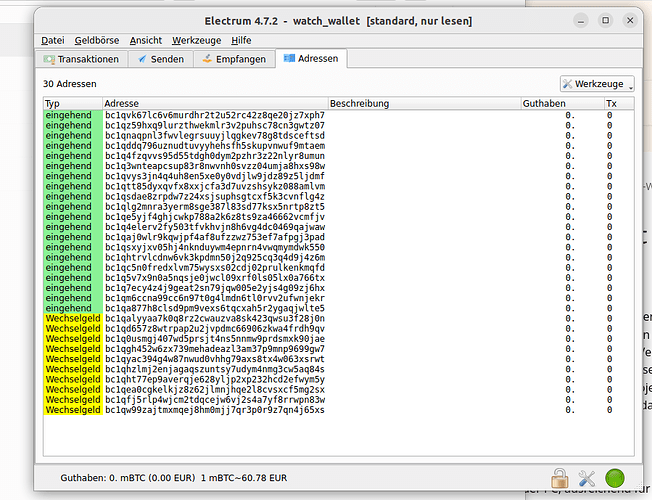This screenshot has width=652, height=500.
Task: Open the Datei menu
Action: [x=53, y=40]
